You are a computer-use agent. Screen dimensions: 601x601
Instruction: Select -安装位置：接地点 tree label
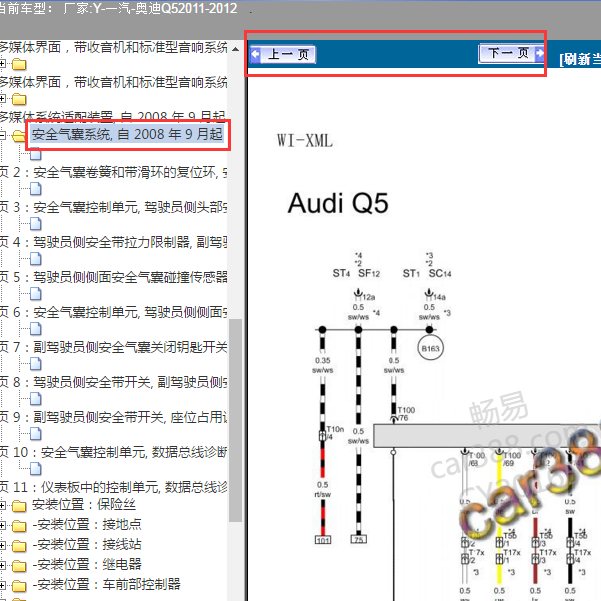87,525
